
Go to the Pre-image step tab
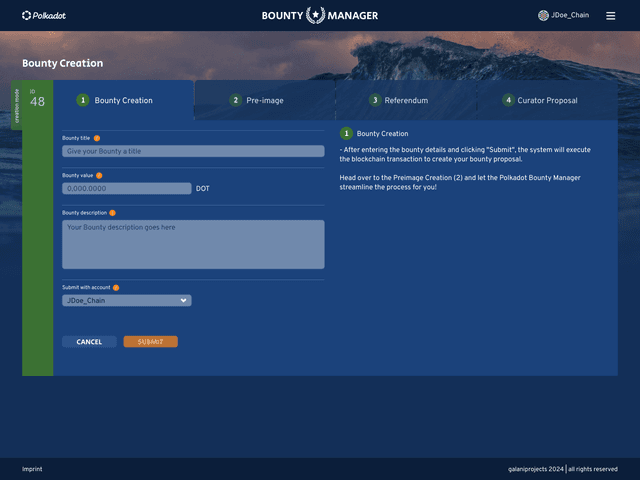[x=264, y=100]
